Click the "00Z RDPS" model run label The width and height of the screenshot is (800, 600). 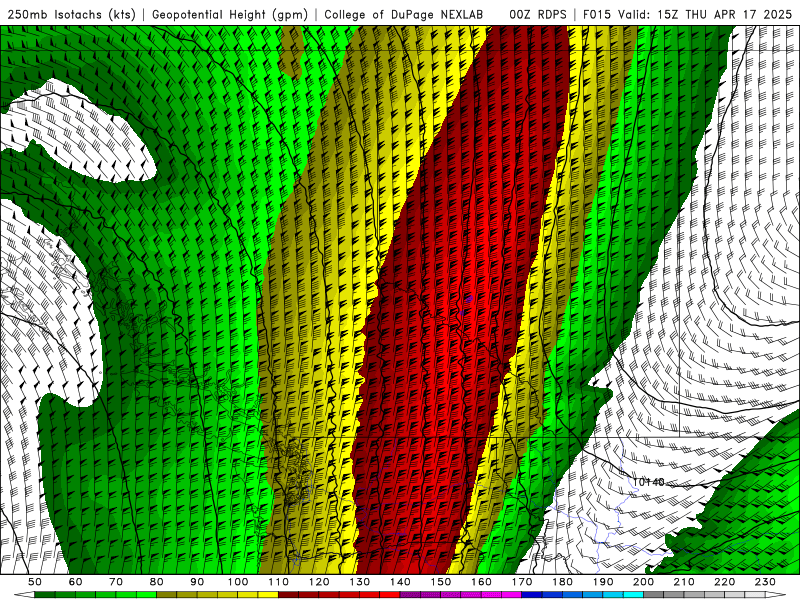click(538, 15)
